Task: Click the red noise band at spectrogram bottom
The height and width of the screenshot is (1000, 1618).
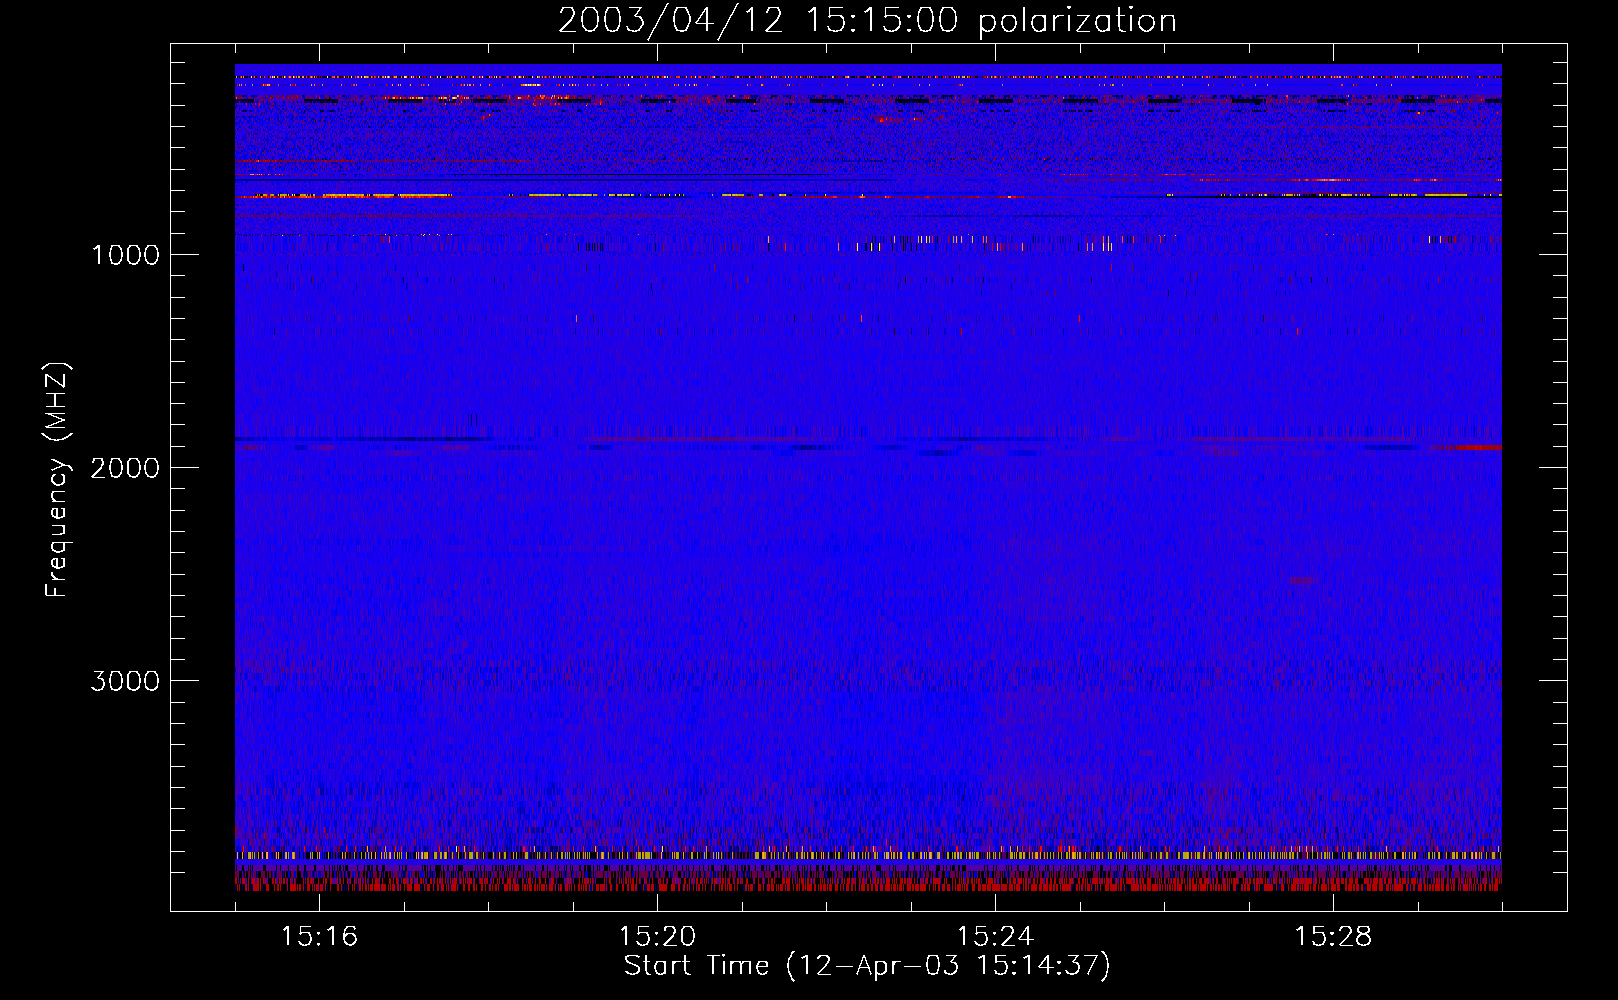Action: (868, 883)
